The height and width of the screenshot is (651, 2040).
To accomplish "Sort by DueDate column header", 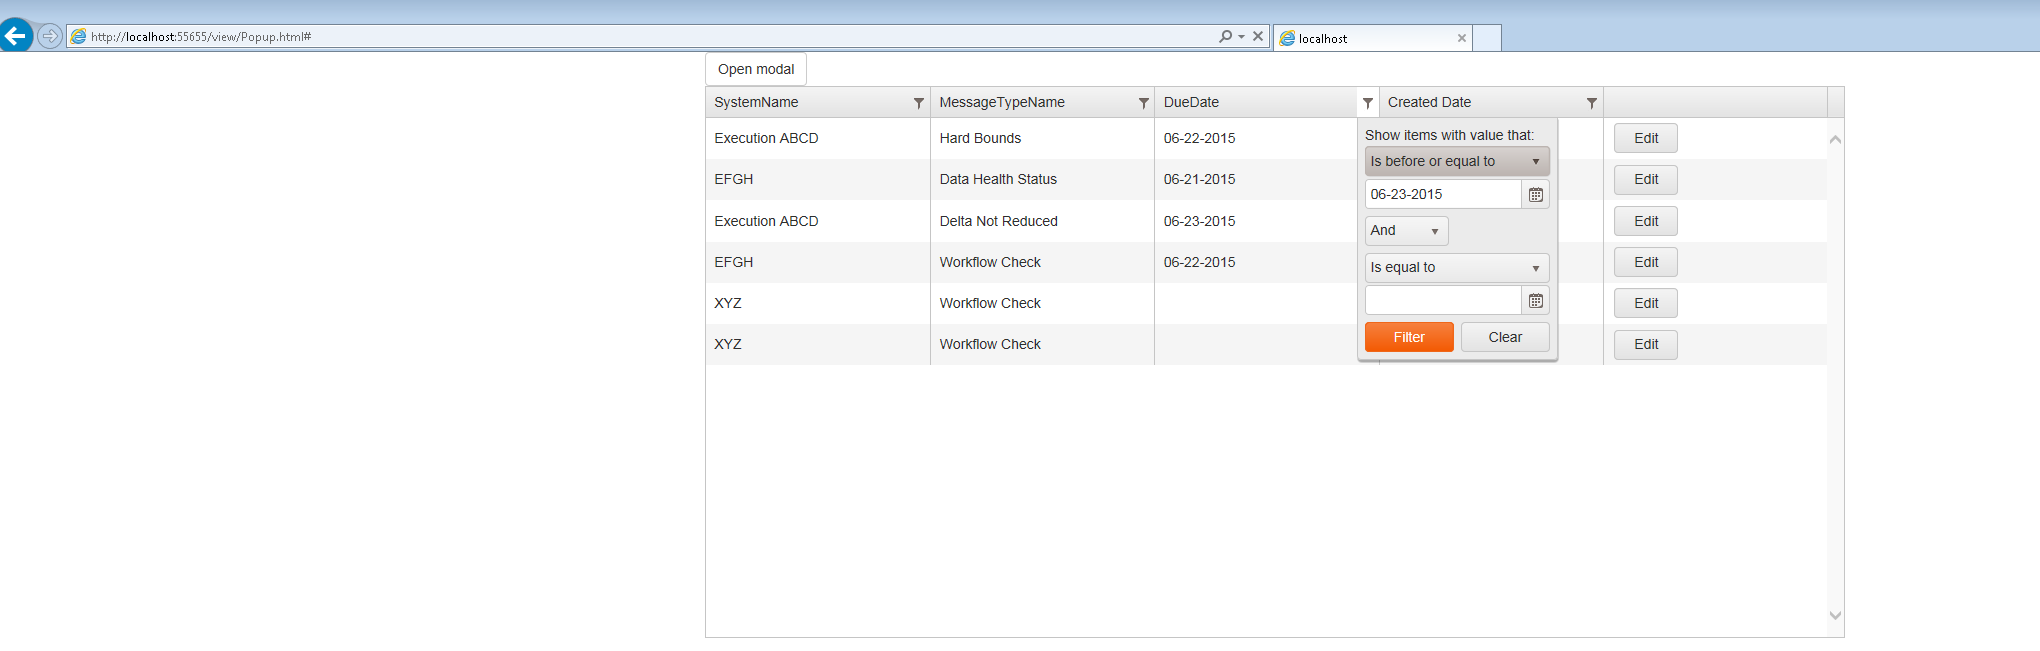I will pos(1191,102).
